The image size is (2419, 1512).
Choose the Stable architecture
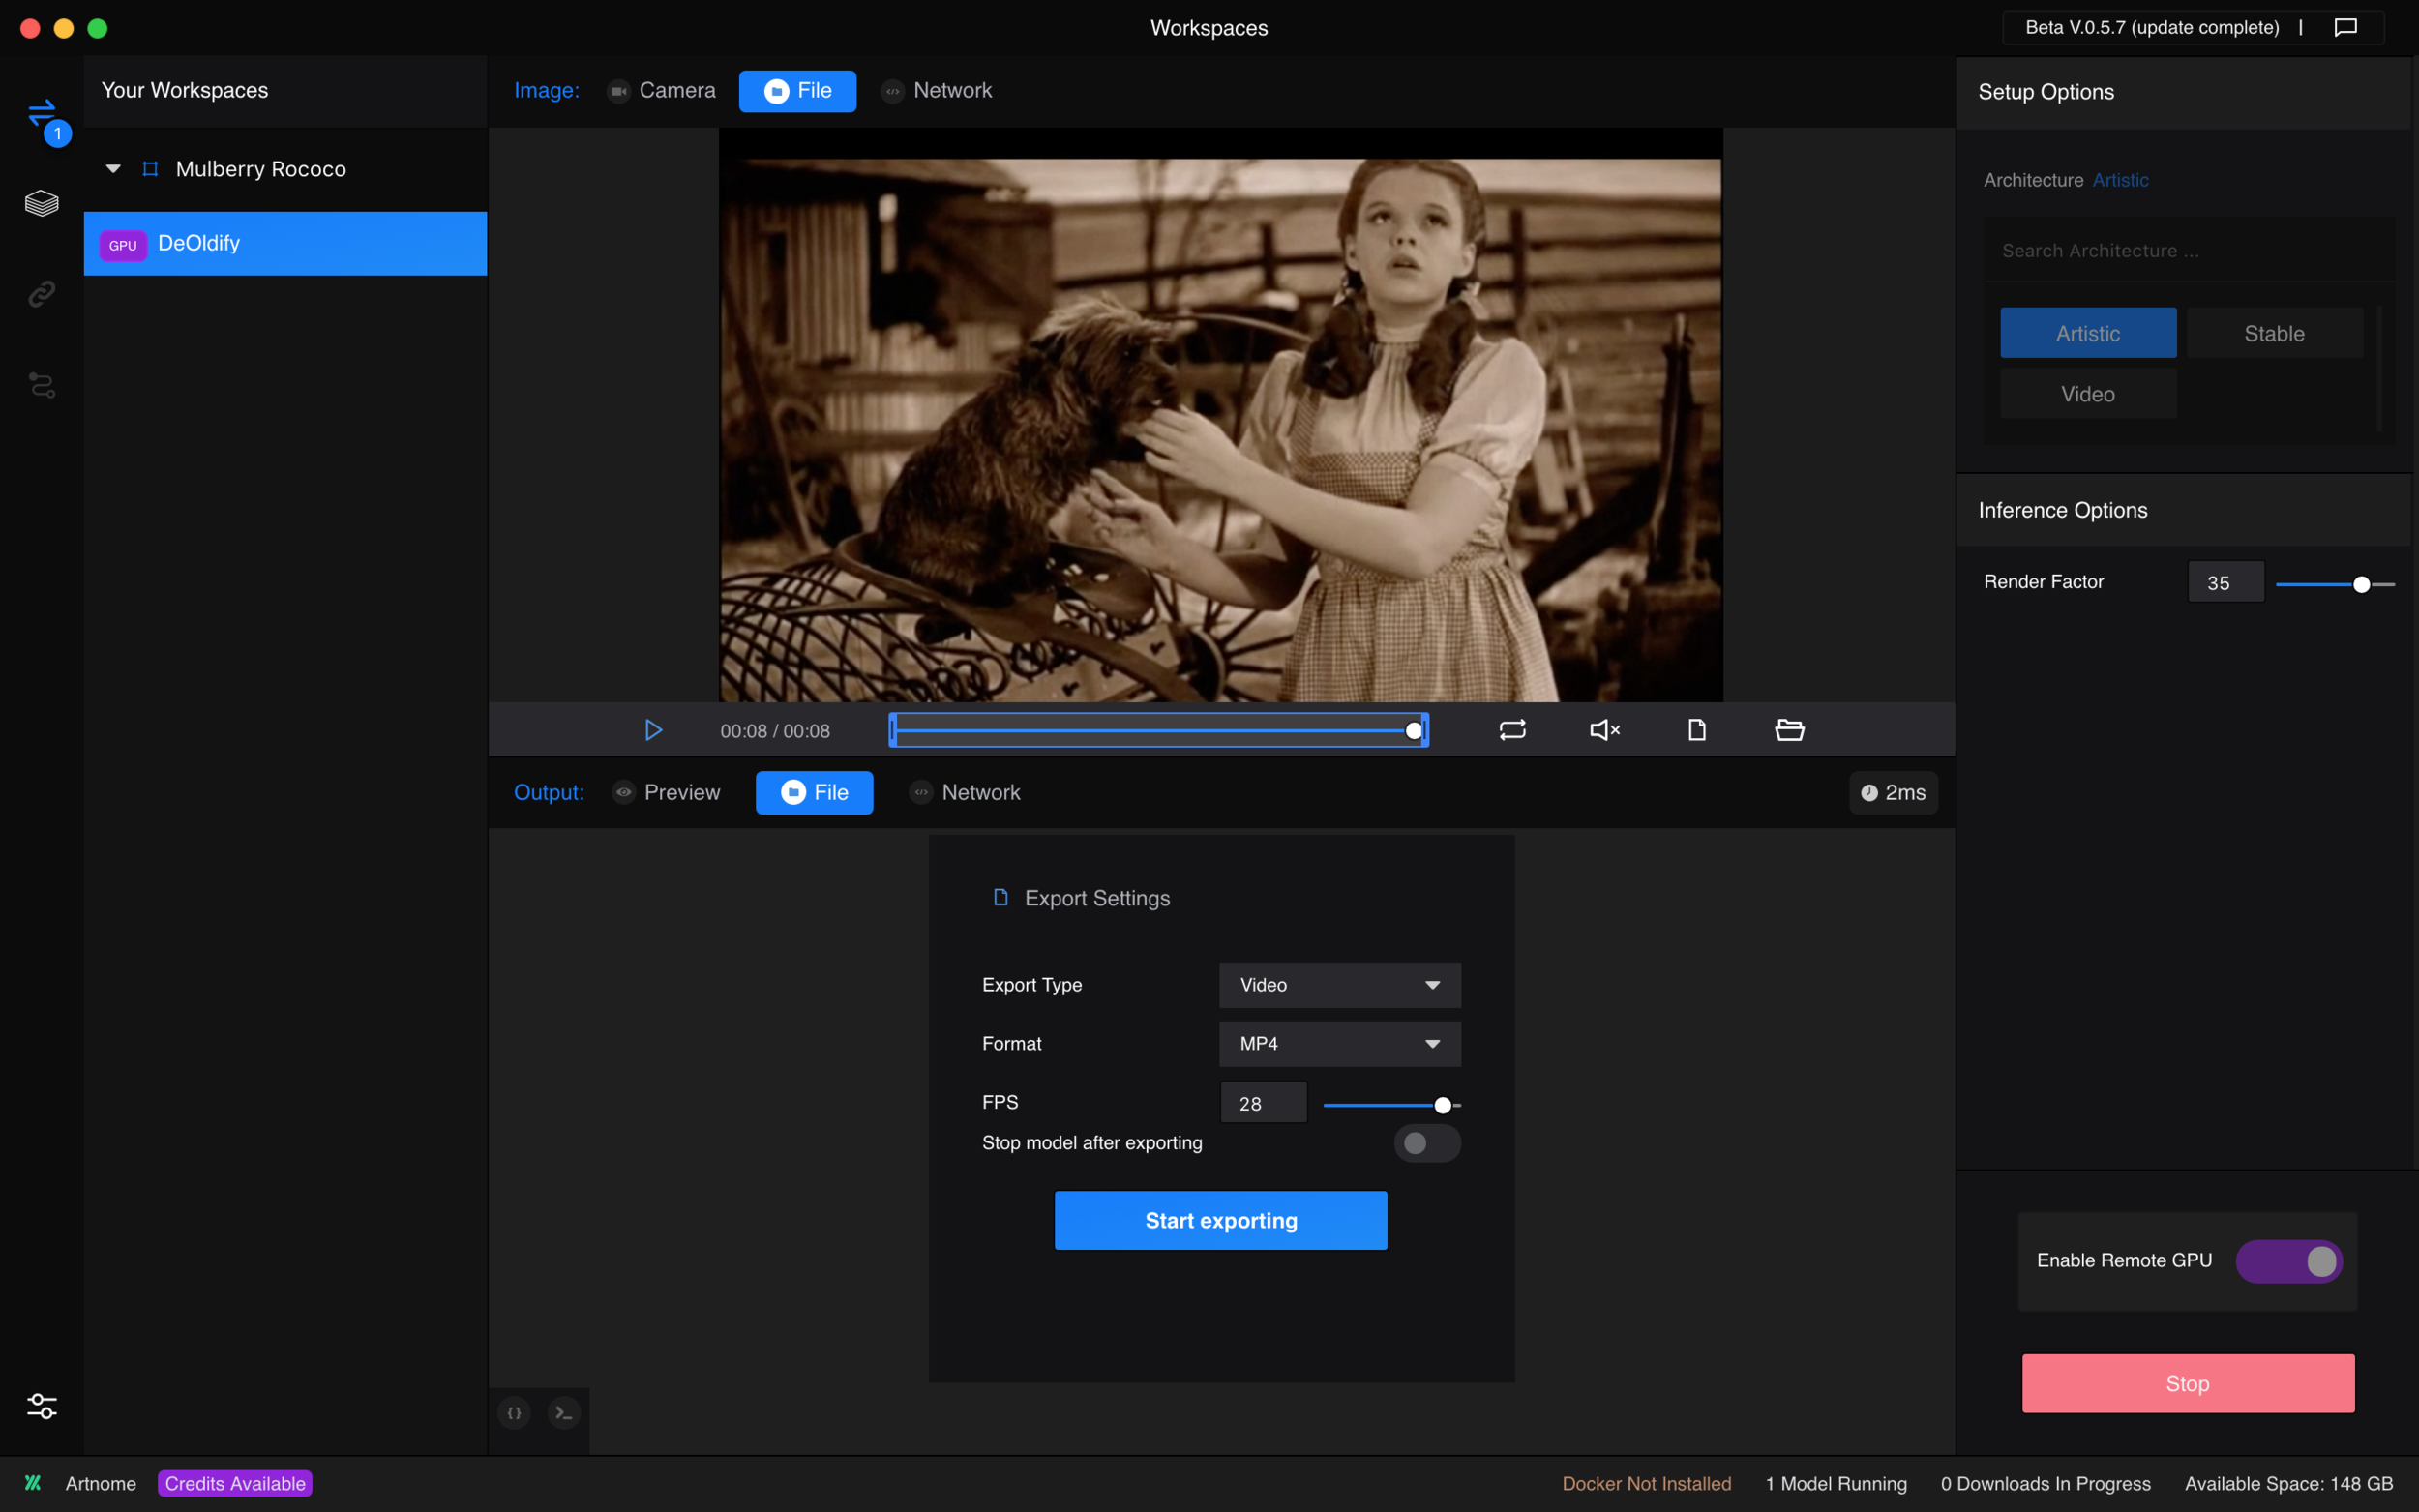pyautogui.click(x=2274, y=333)
